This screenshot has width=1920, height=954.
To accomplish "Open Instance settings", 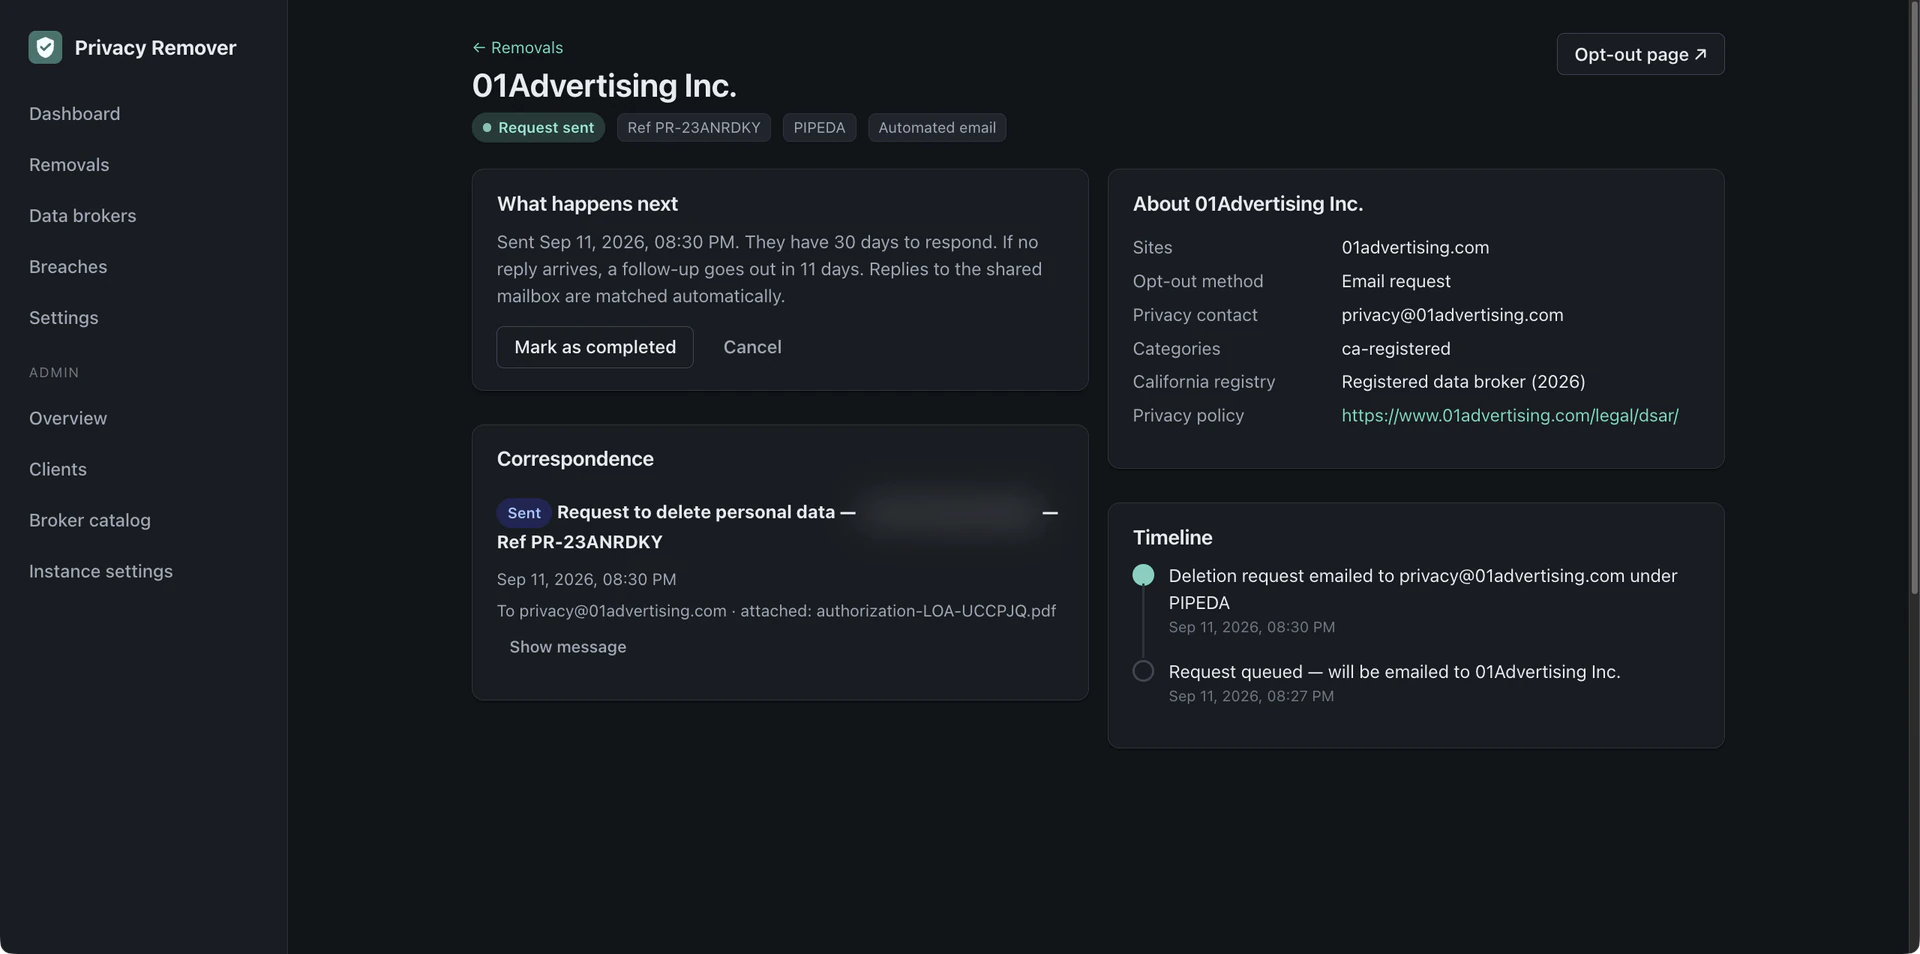I will pyautogui.click(x=101, y=571).
